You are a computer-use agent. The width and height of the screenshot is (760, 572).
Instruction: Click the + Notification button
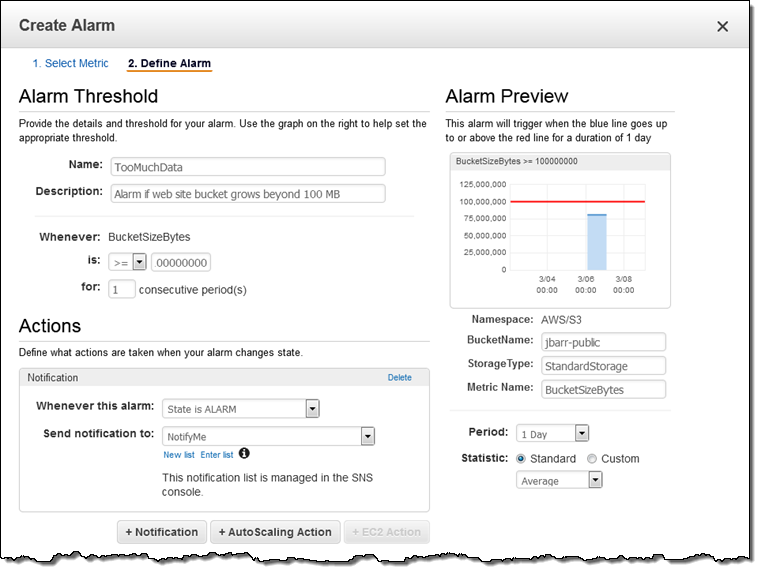(162, 532)
